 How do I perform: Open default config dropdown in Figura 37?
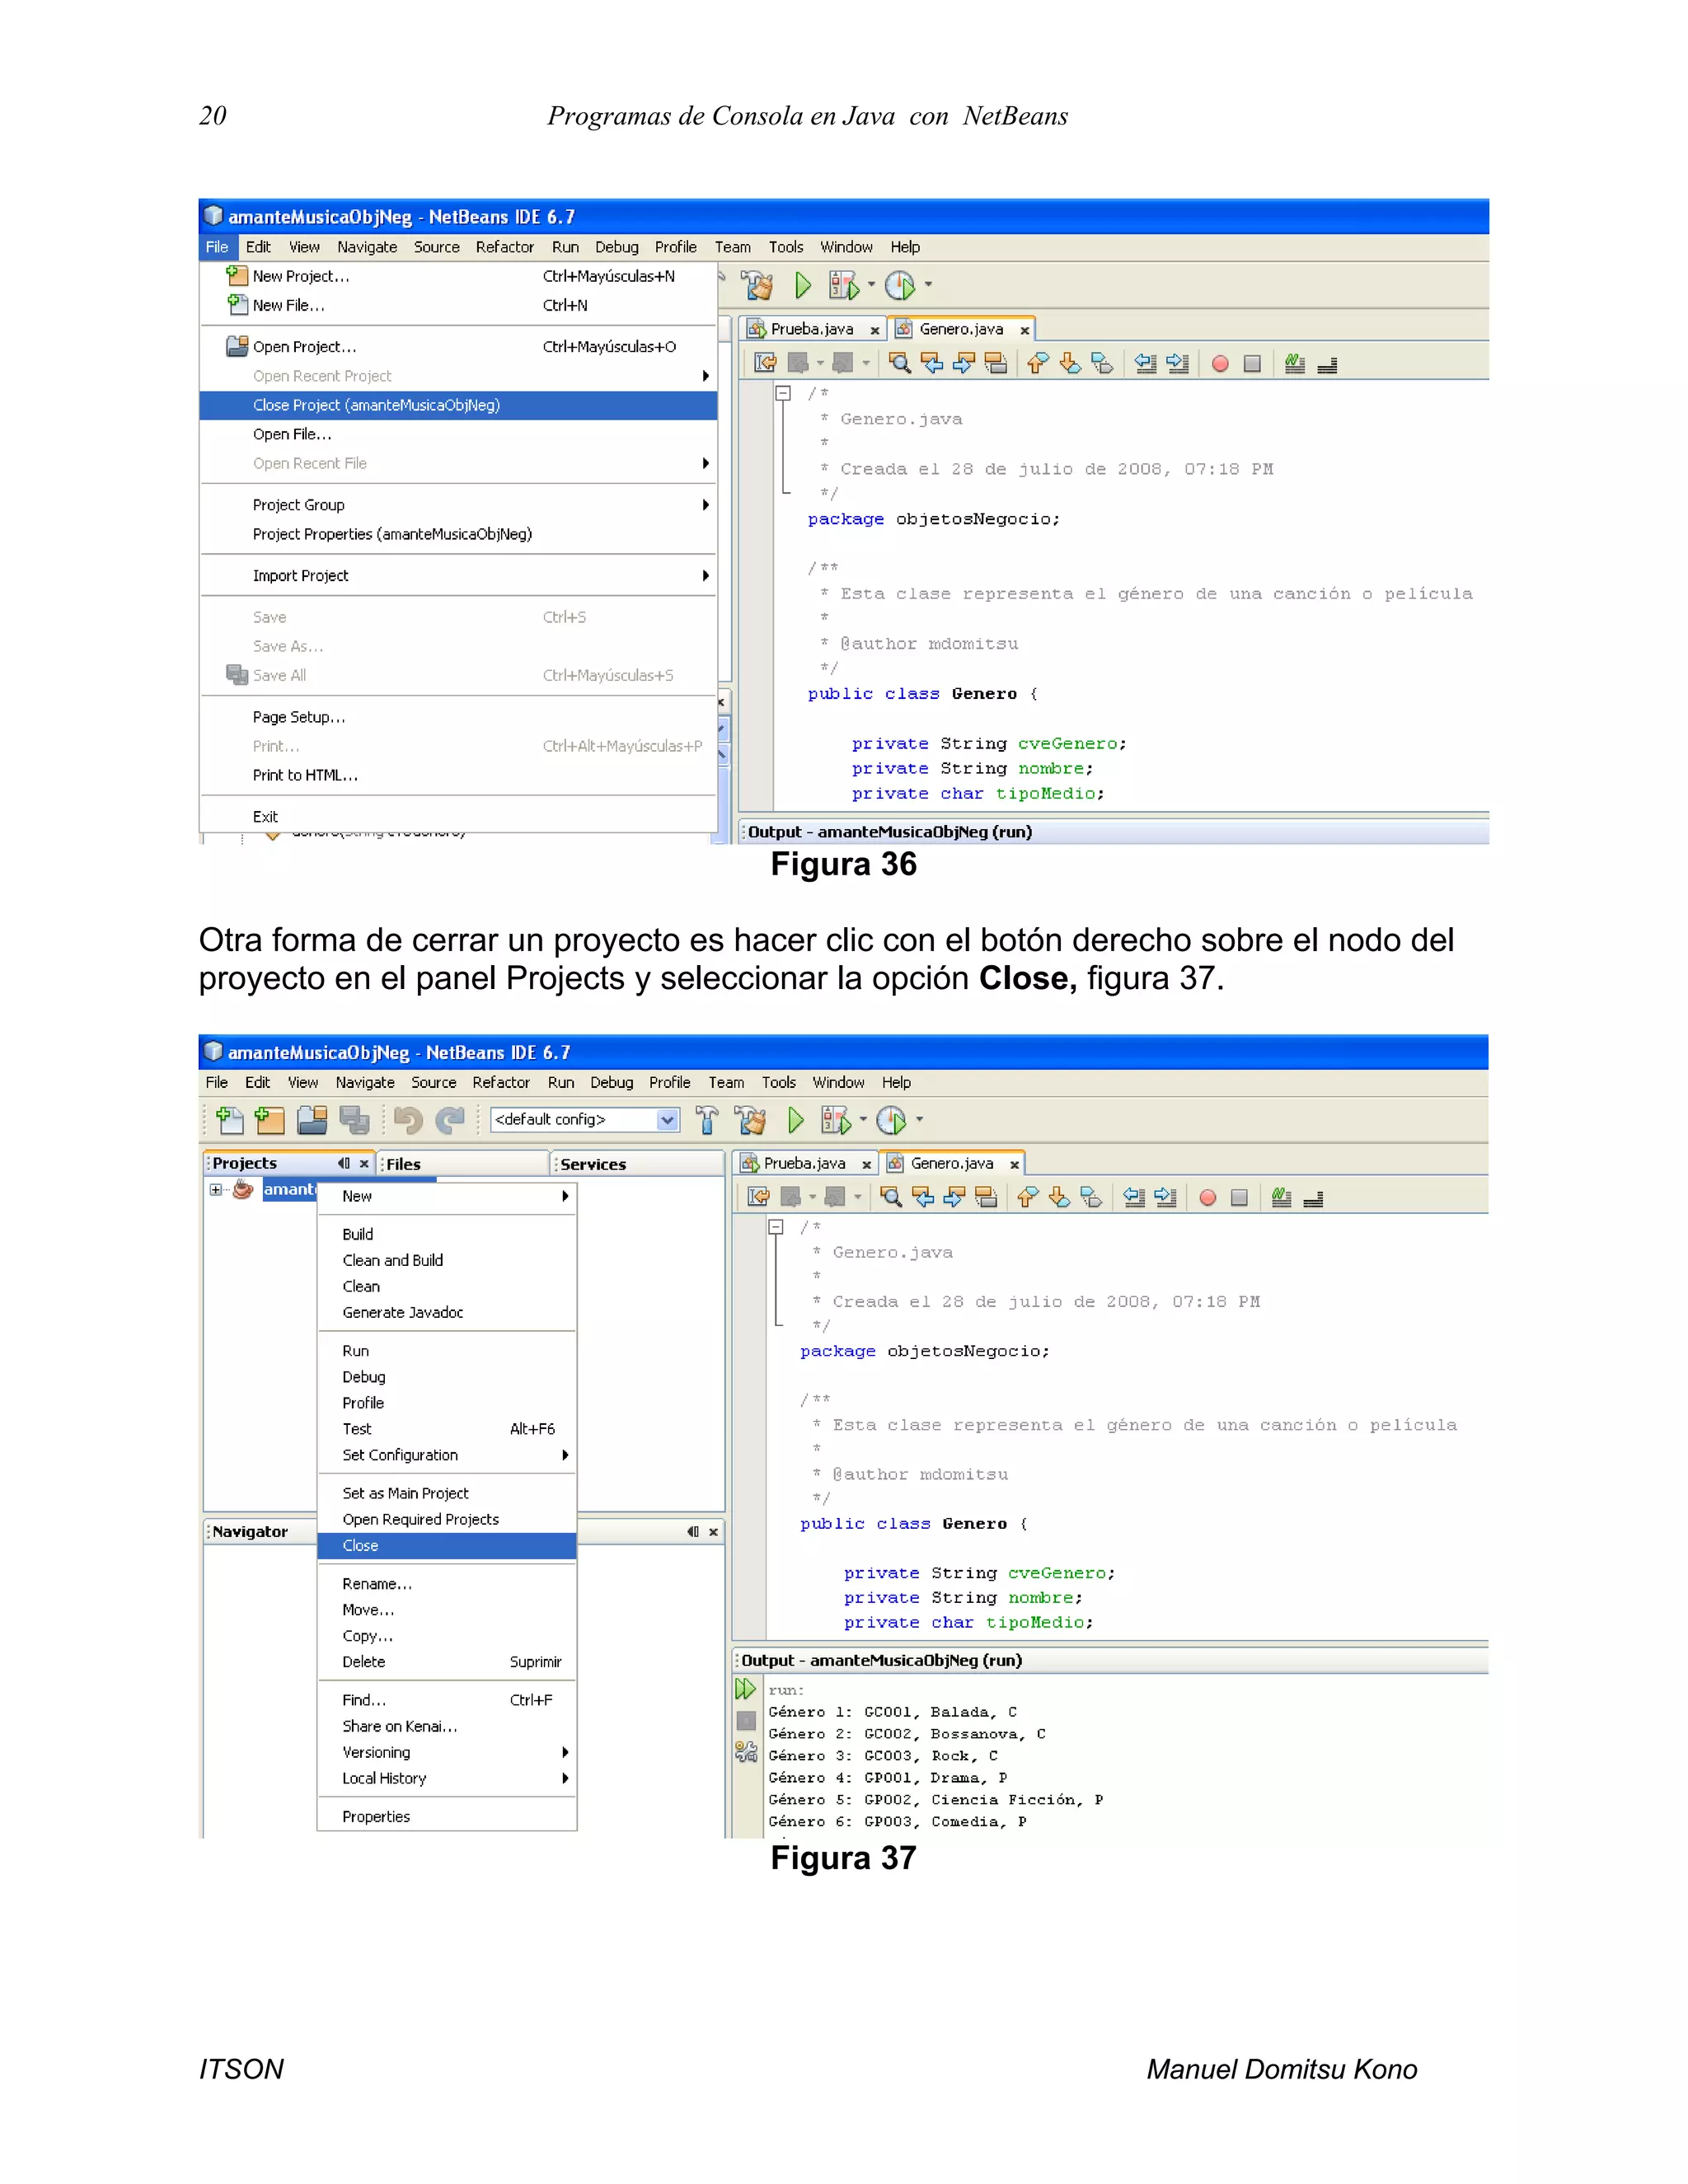(x=667, y=1120)
